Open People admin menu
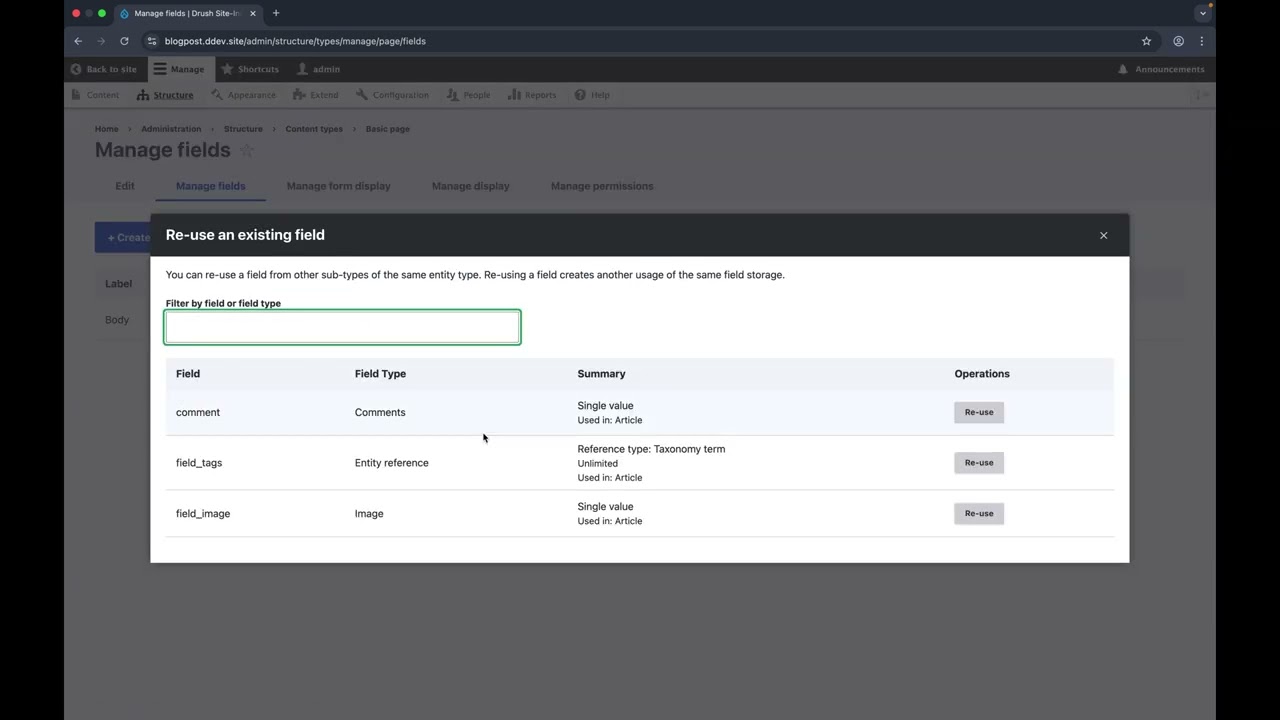 pyautogui.click(x=468, y=95)
